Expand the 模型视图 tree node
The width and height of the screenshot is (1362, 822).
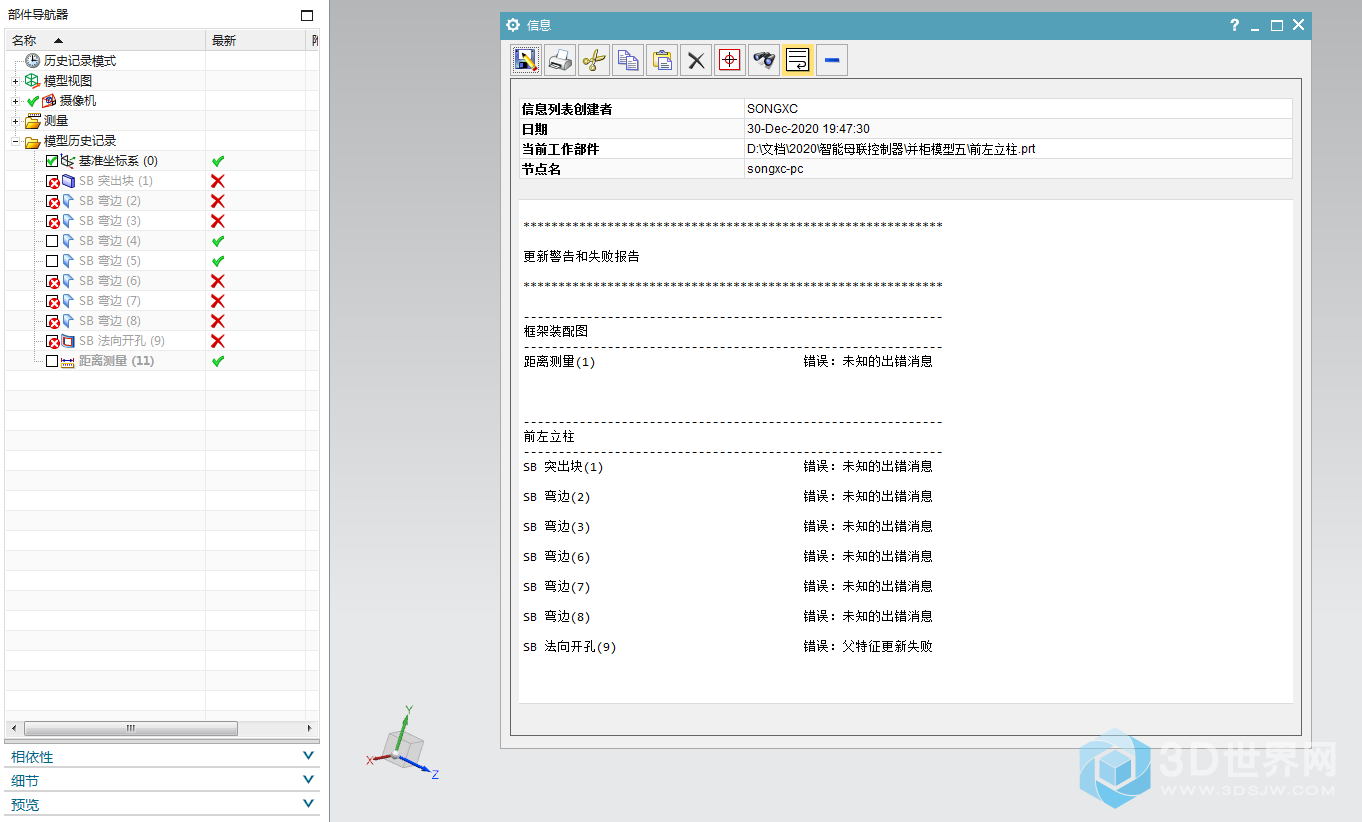tap(16, 81)
